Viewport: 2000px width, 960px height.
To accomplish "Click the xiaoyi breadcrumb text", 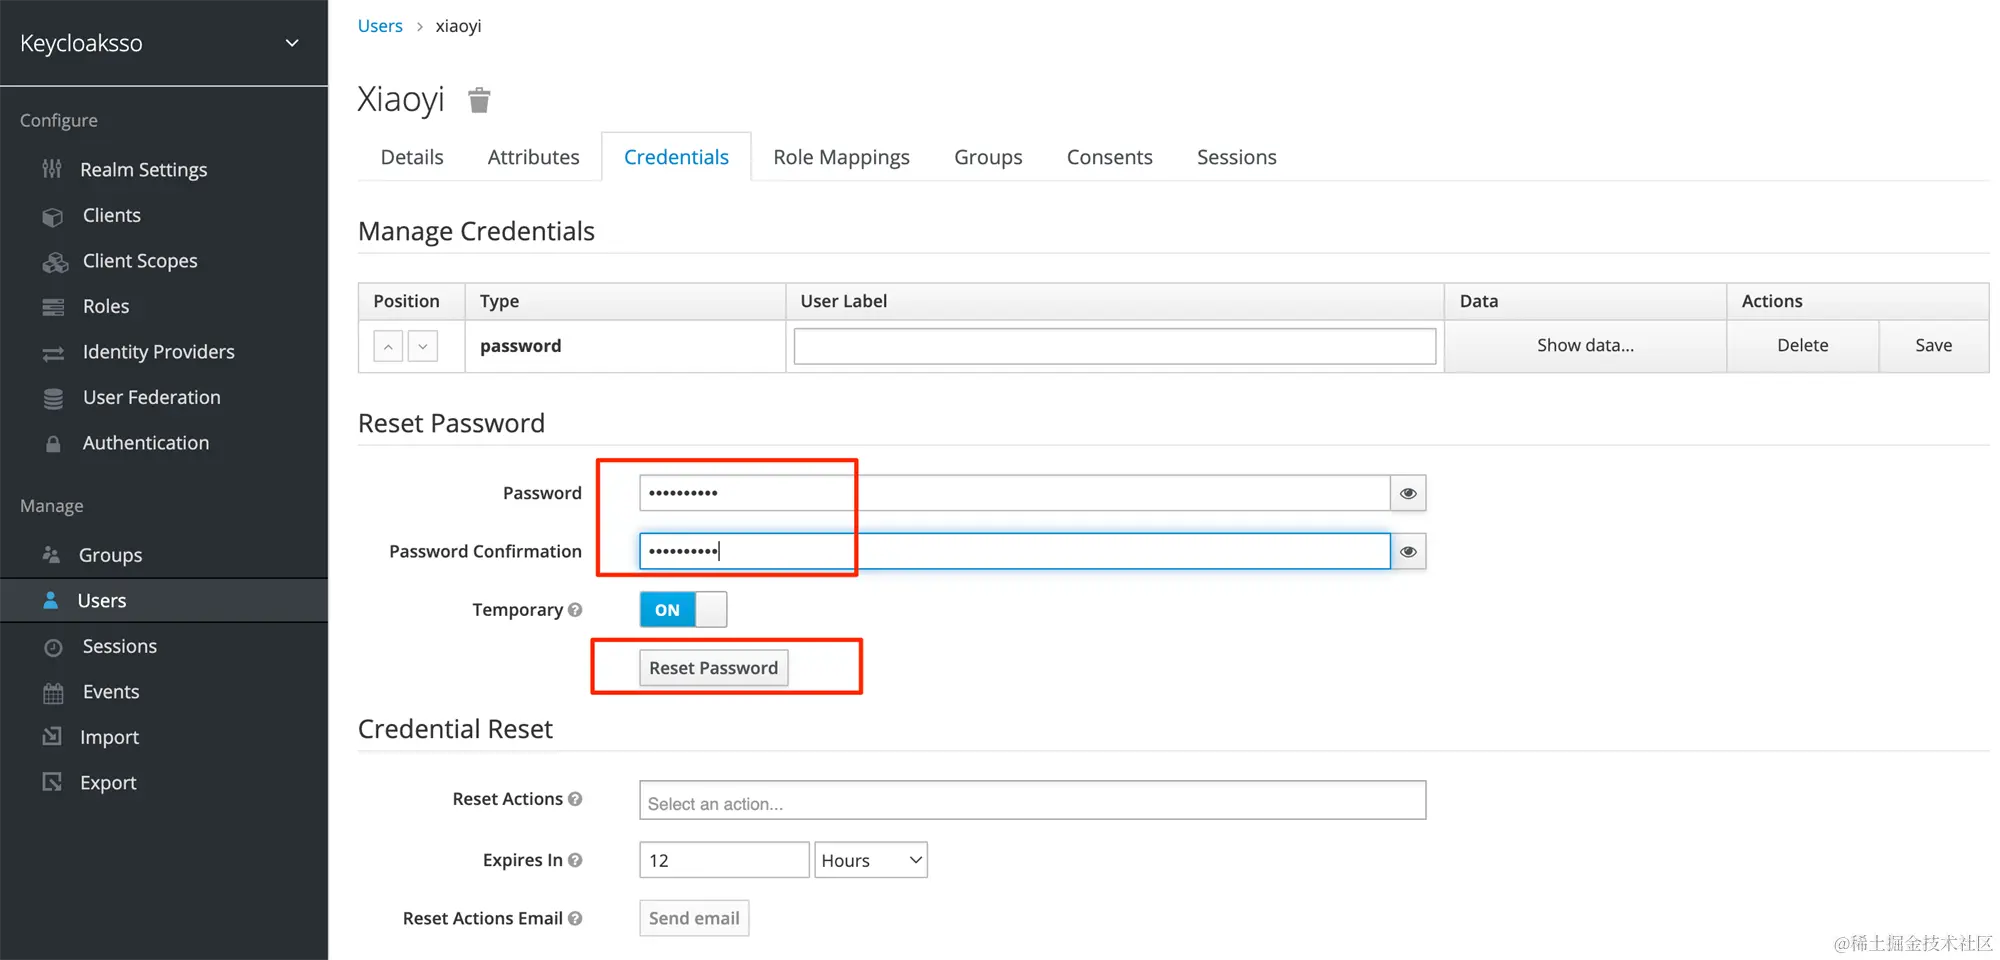I will (x=458, y=26).
